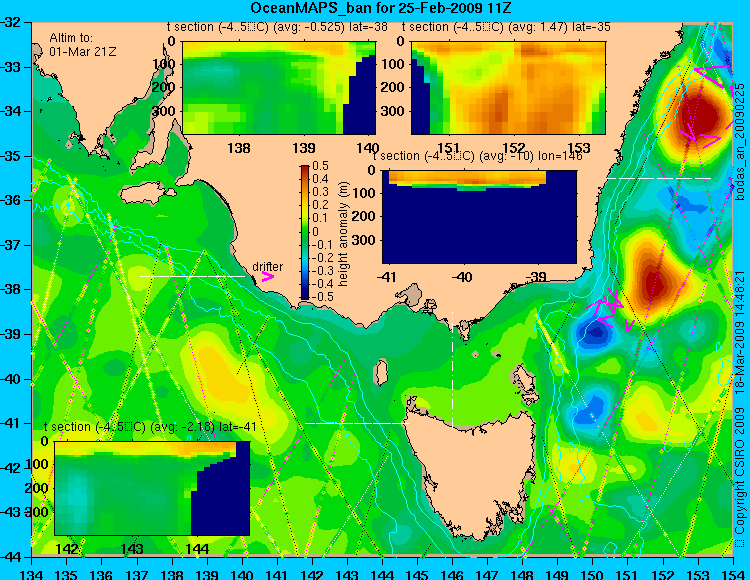Open the lat=-38 temperature section inset plot
This screenshot has width=750, height=580.
(x=279, y=88)
